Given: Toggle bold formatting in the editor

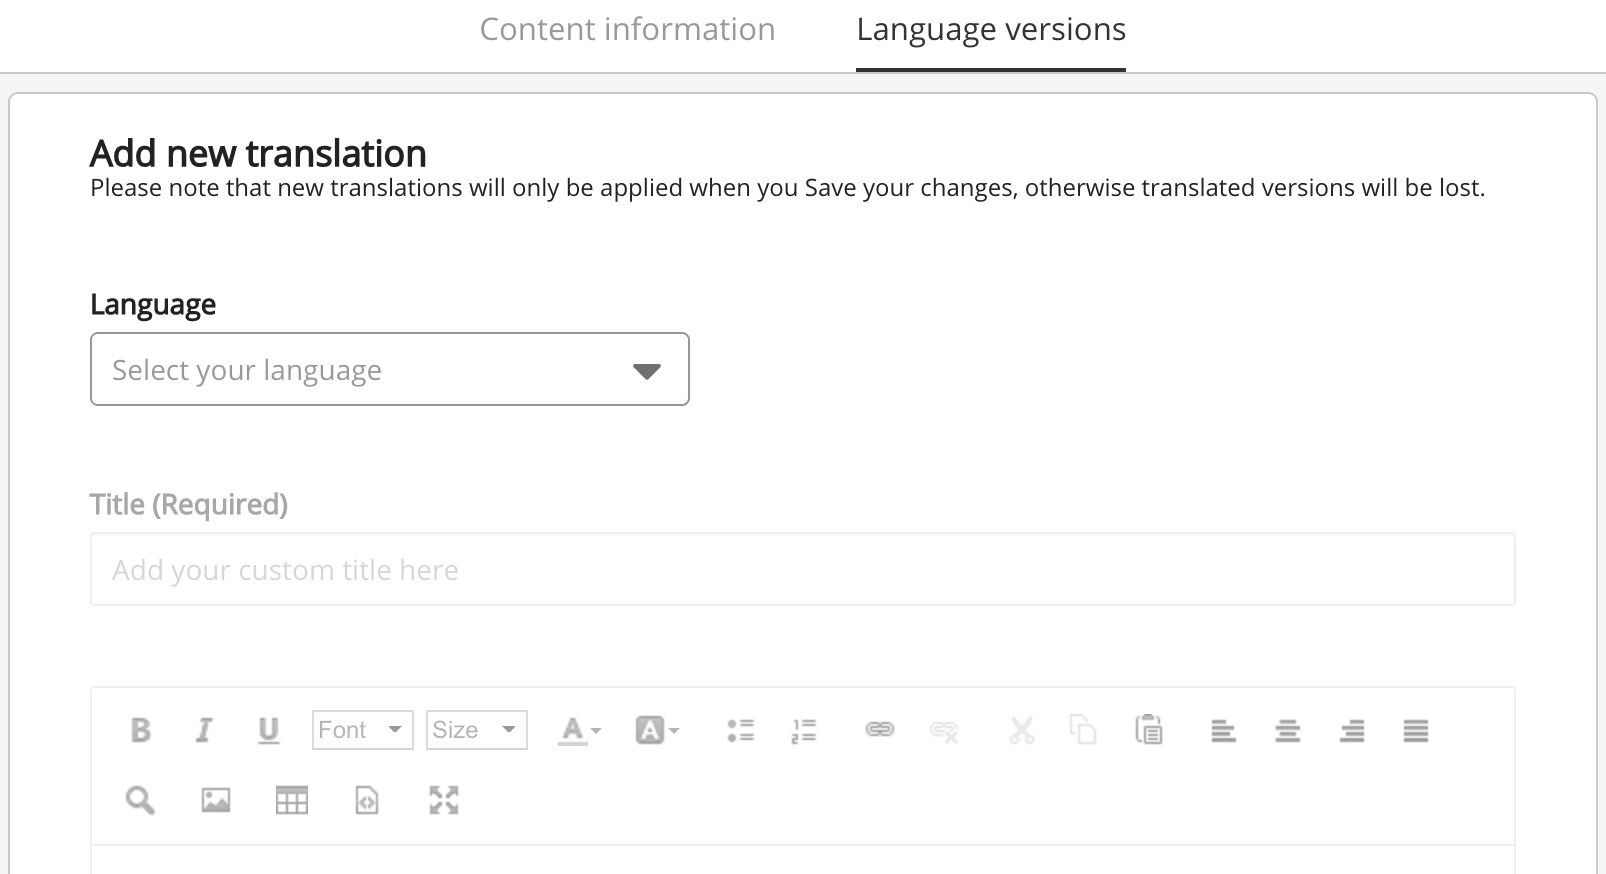Looking at the screenshot, I should [141, 730].
